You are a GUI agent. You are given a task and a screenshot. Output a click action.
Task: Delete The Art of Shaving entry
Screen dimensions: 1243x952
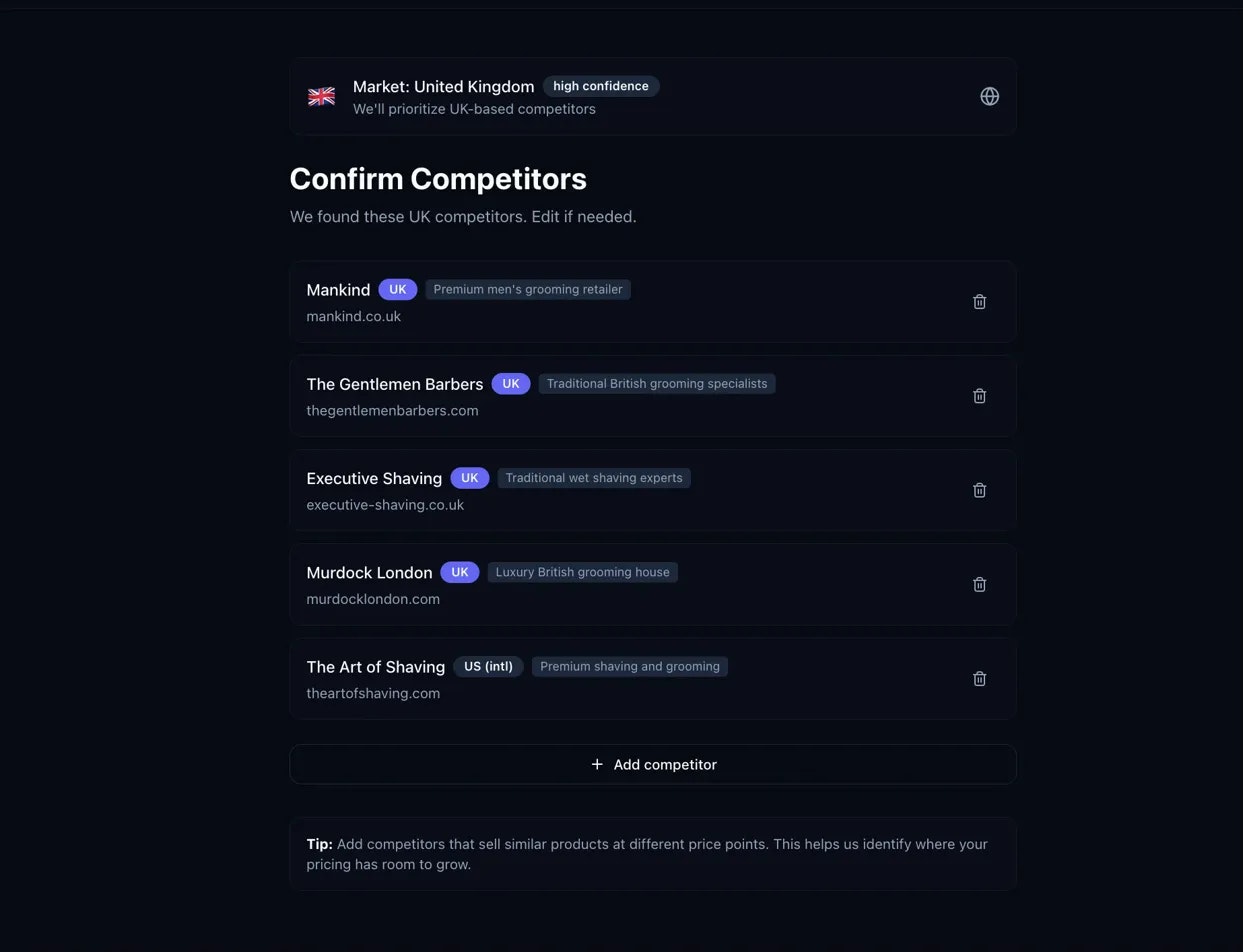(979, 678)
